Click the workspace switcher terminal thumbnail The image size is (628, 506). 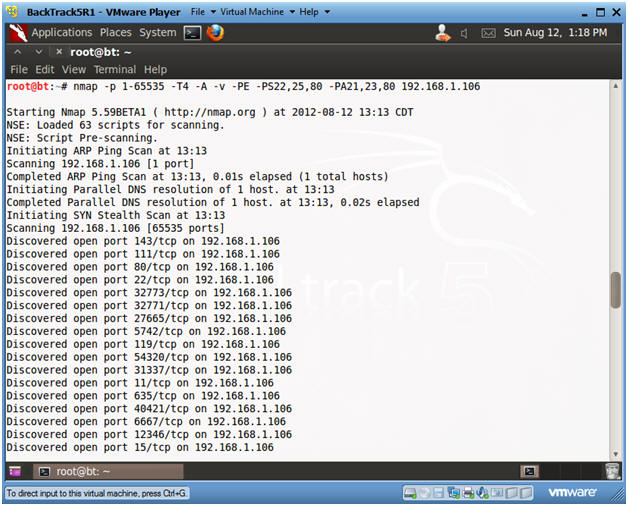pos(529,471)
